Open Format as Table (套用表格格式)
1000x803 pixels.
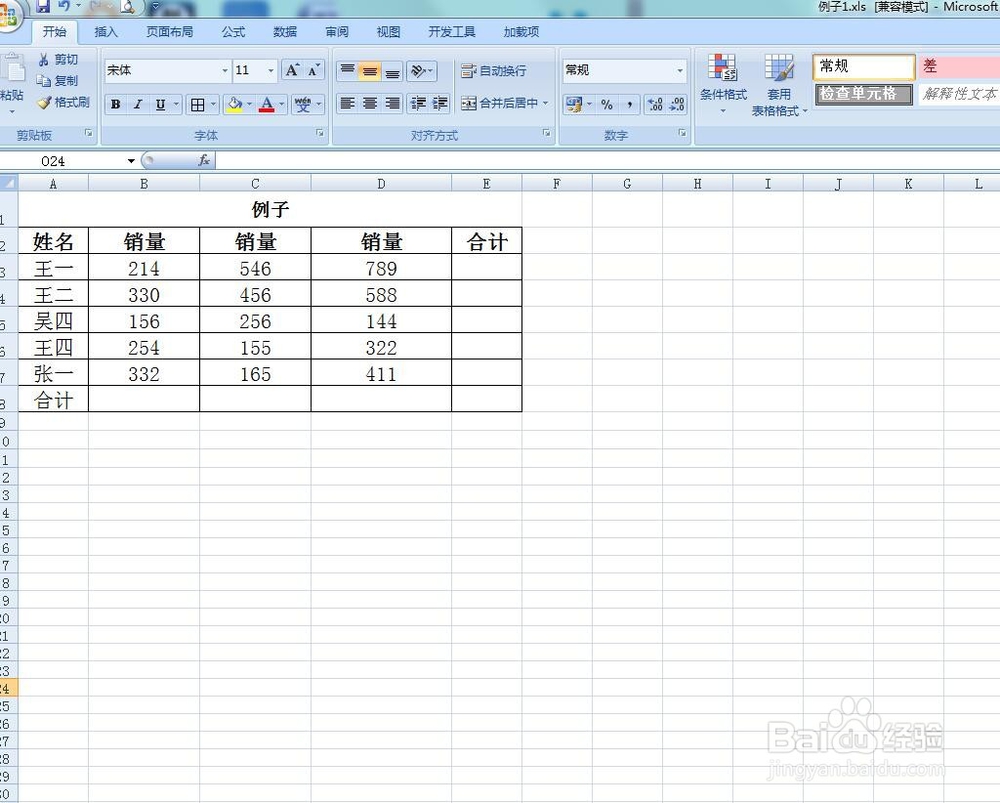coord(779,85)
